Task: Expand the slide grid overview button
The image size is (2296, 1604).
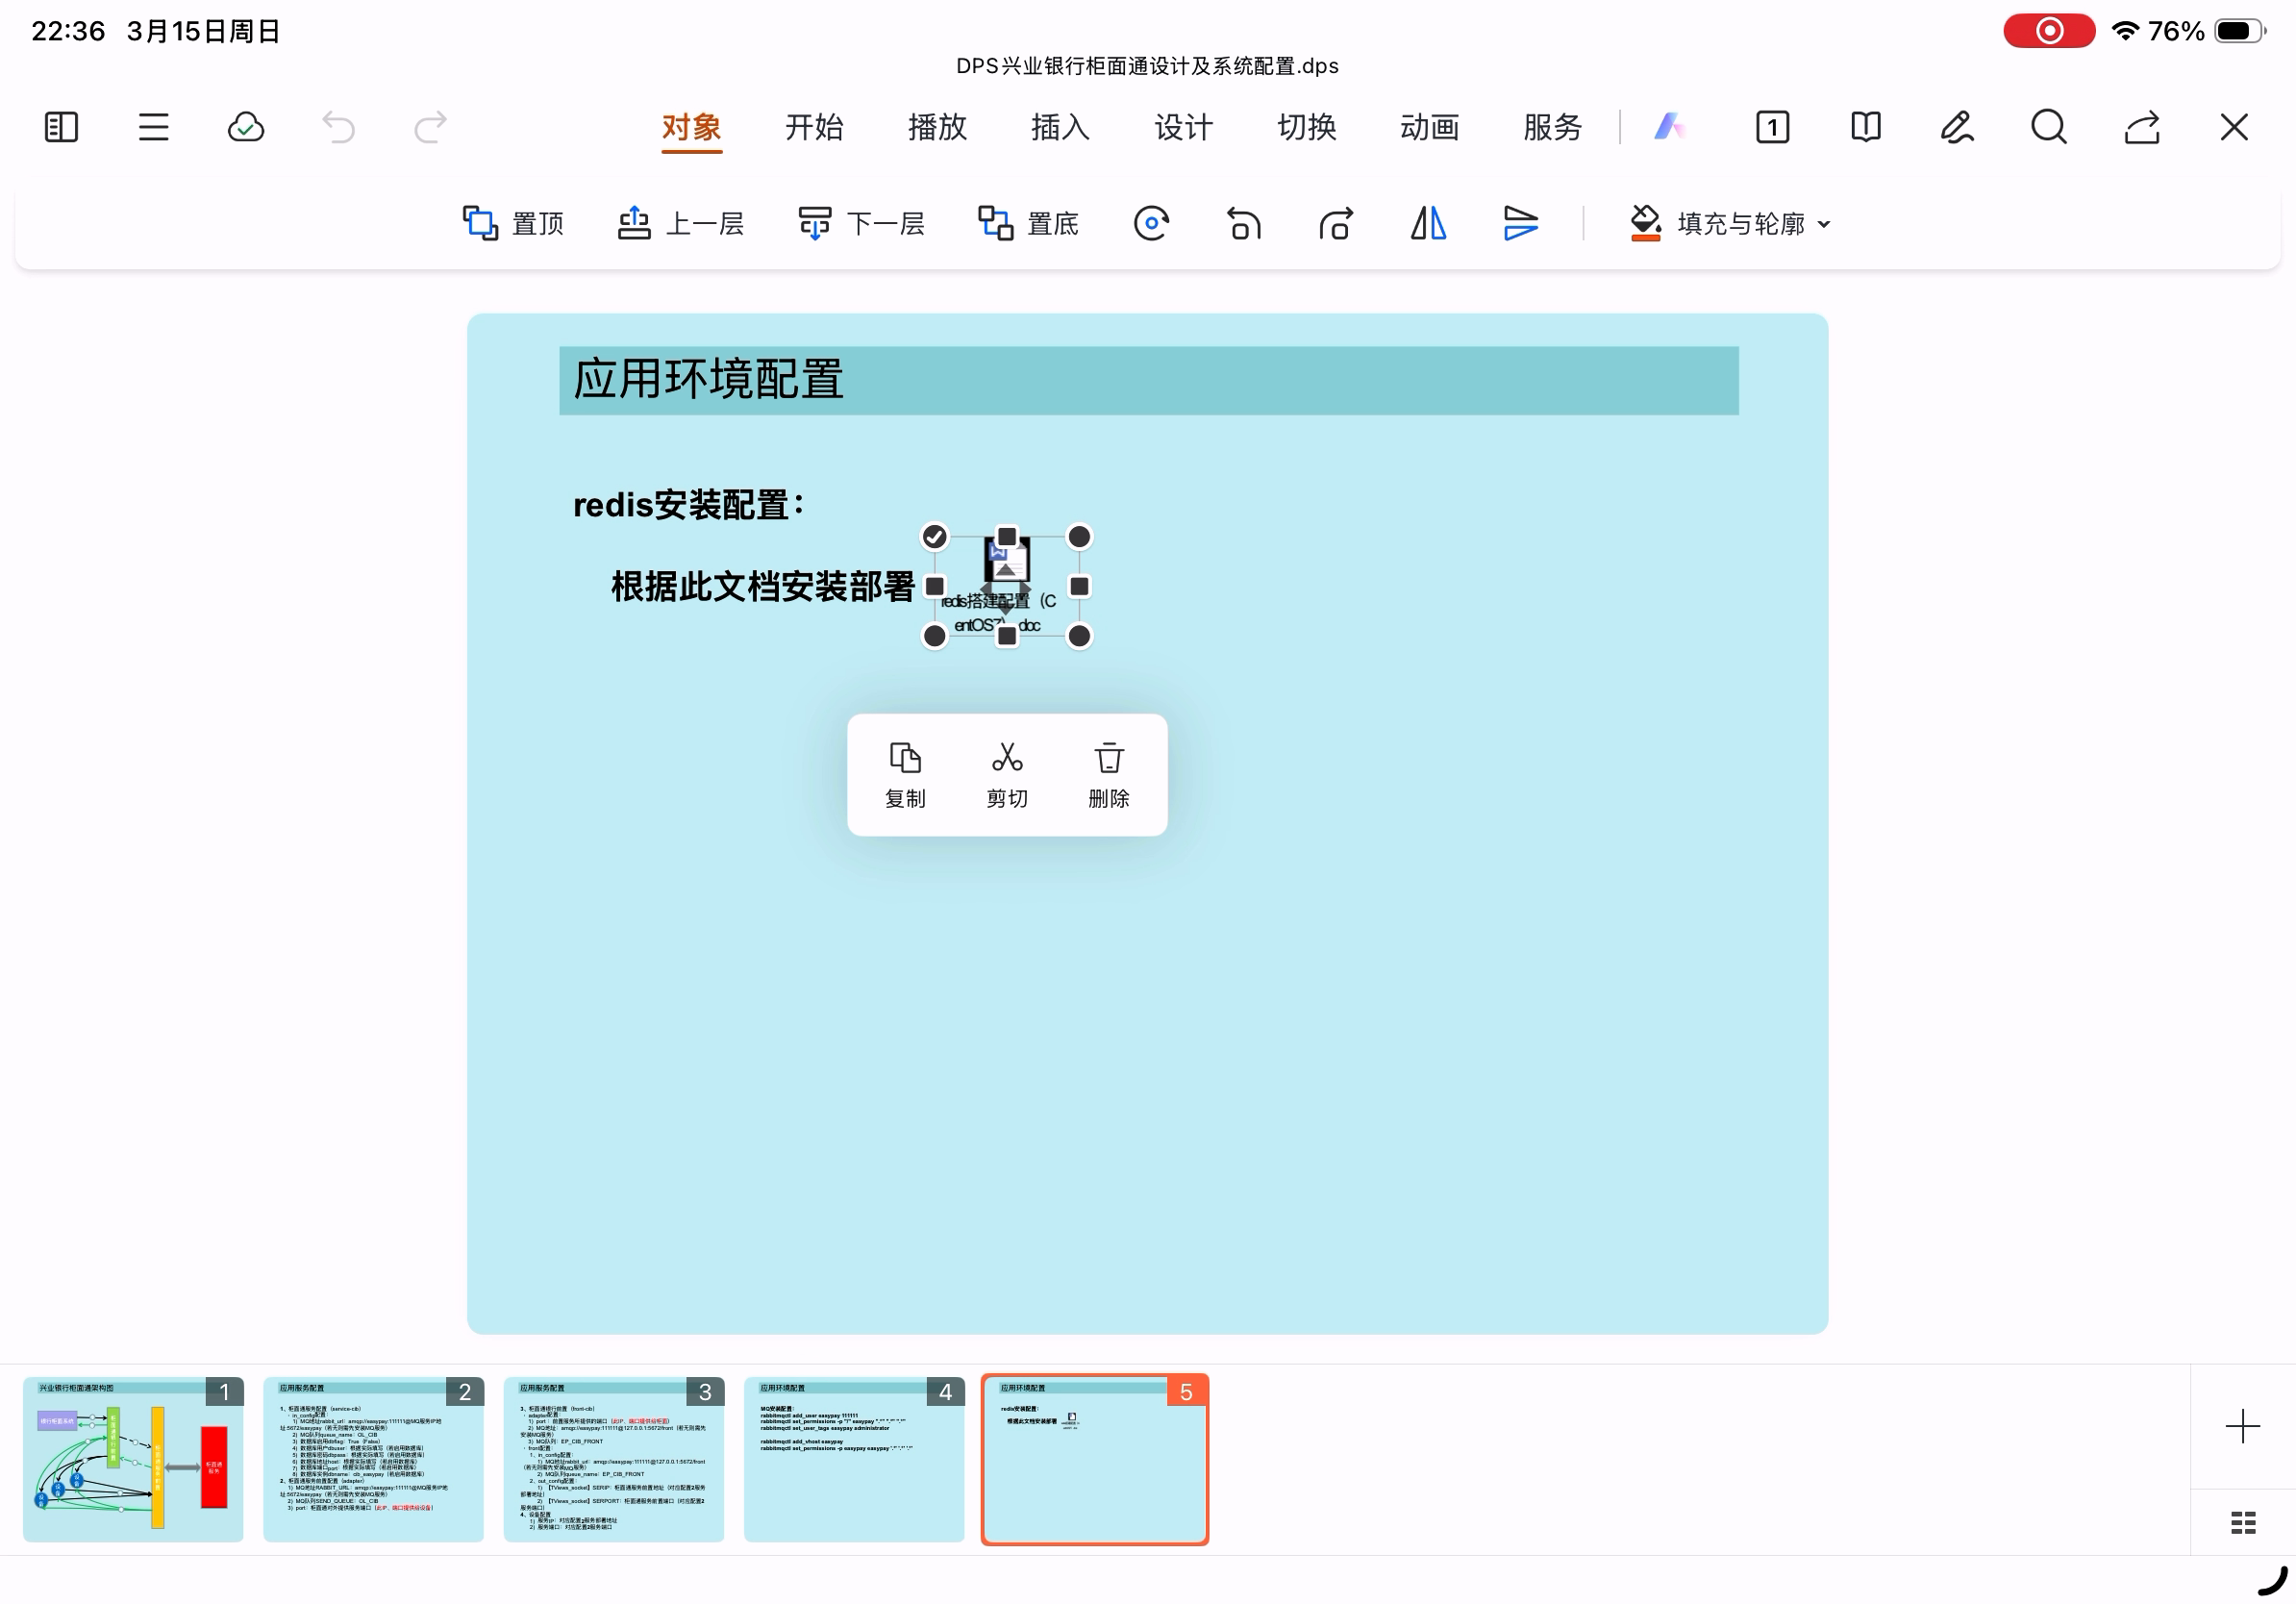Action: pos(2243,1523)
